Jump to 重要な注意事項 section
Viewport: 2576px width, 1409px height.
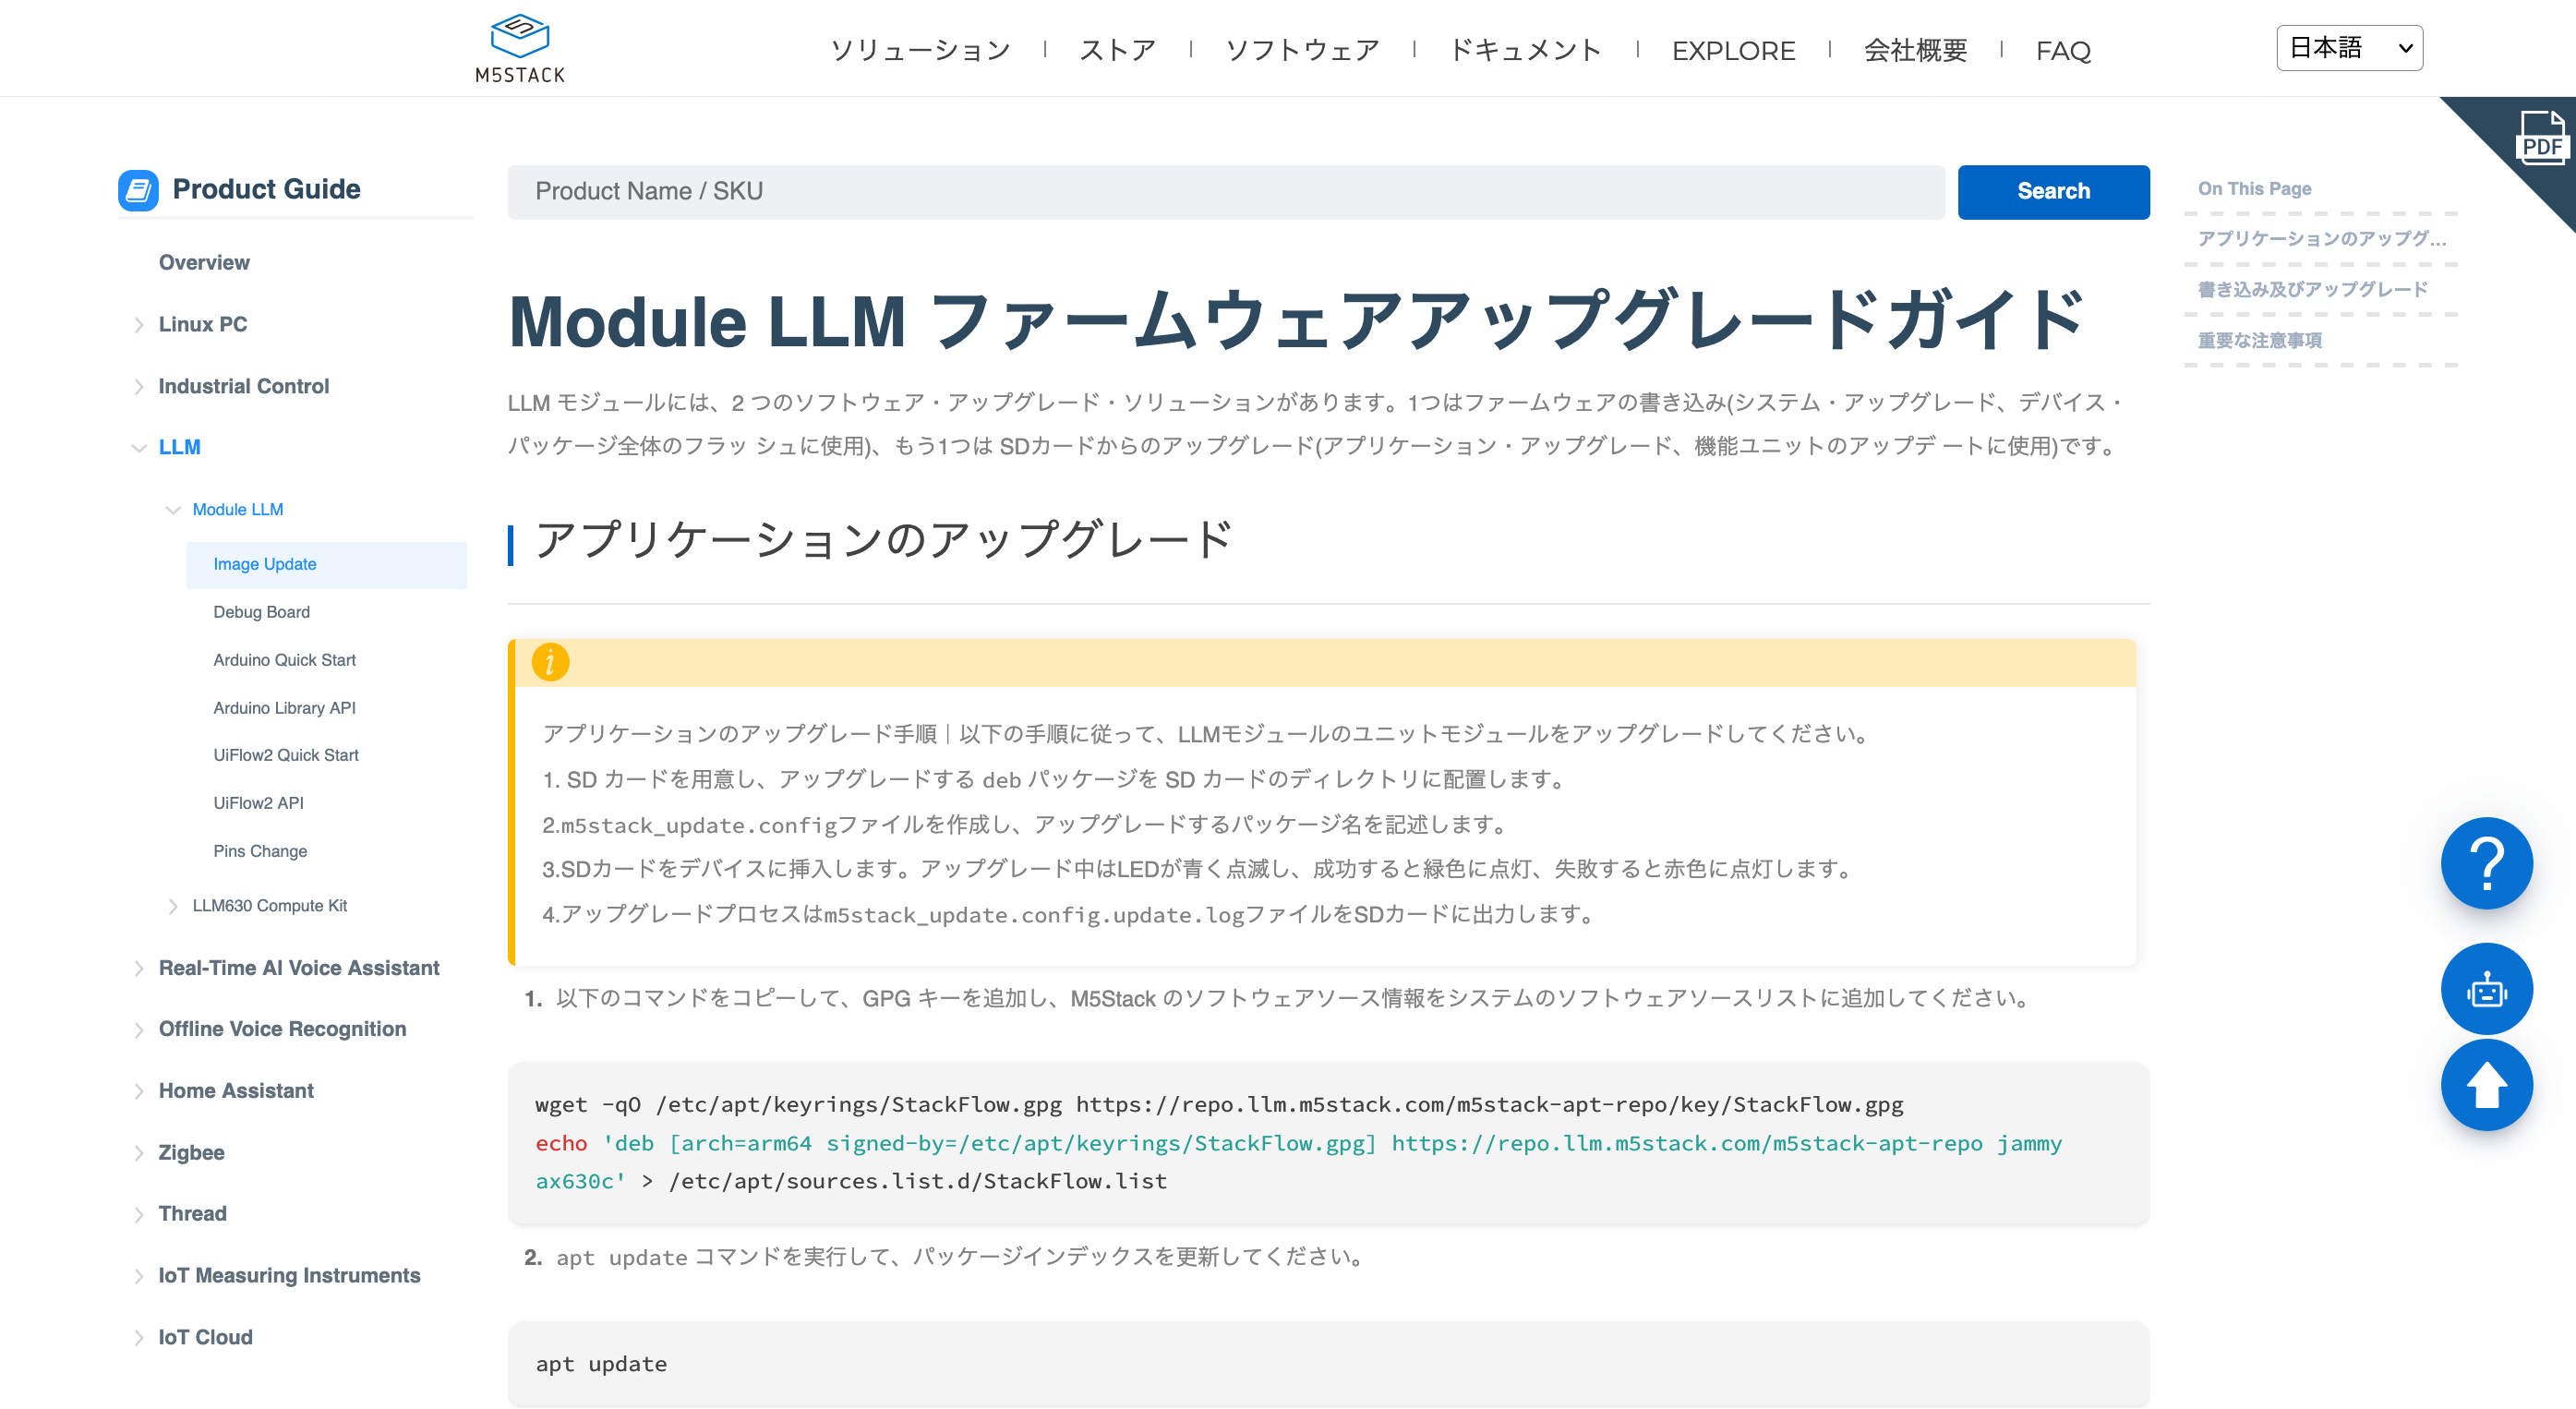tap(2259, 341)
